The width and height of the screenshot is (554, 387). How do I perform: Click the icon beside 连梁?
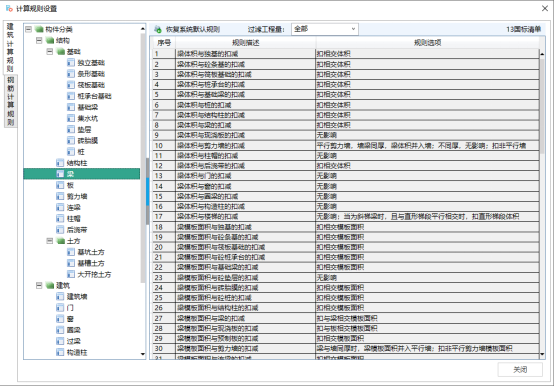coord(60,207)
